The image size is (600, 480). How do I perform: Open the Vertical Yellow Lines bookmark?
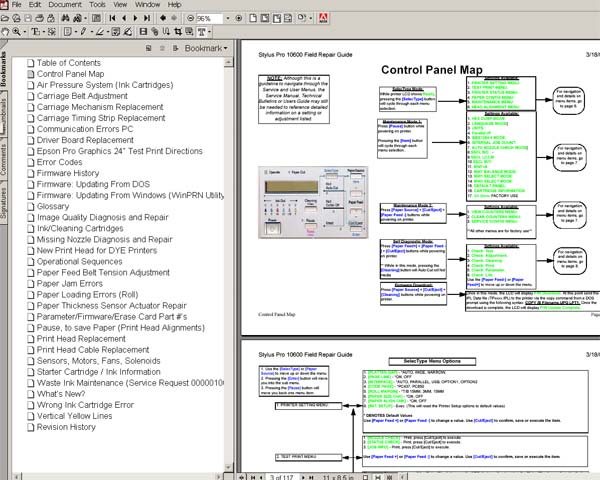74,416
